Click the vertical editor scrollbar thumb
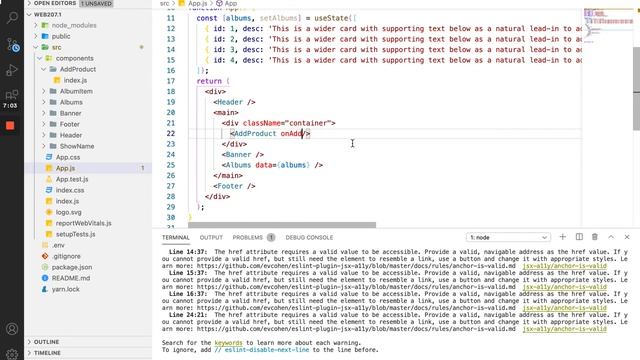Image resolution: width=640 pixels, height=360 pixels. pos(636,88)
